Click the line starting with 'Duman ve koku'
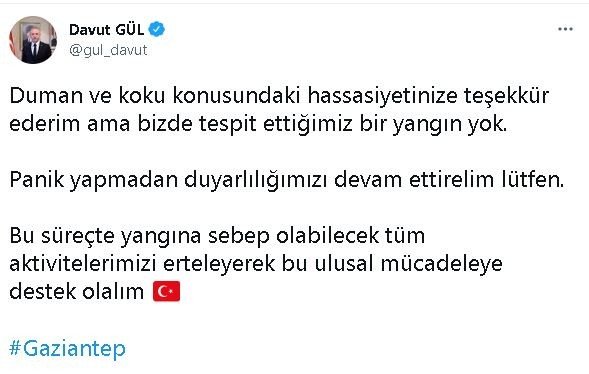This screenshot has height=374, width=589. point(279,96)
